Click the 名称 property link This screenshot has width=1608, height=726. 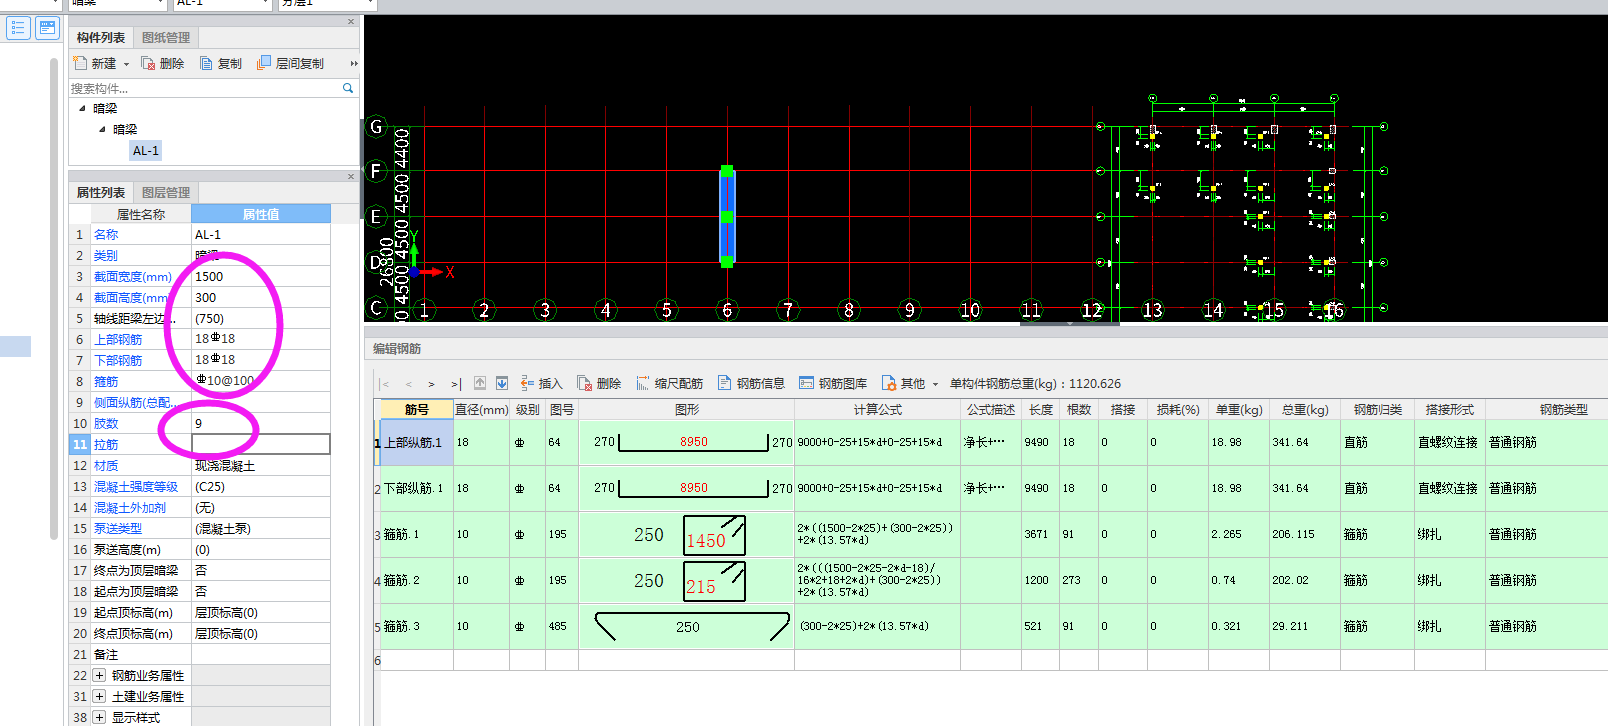106,235
